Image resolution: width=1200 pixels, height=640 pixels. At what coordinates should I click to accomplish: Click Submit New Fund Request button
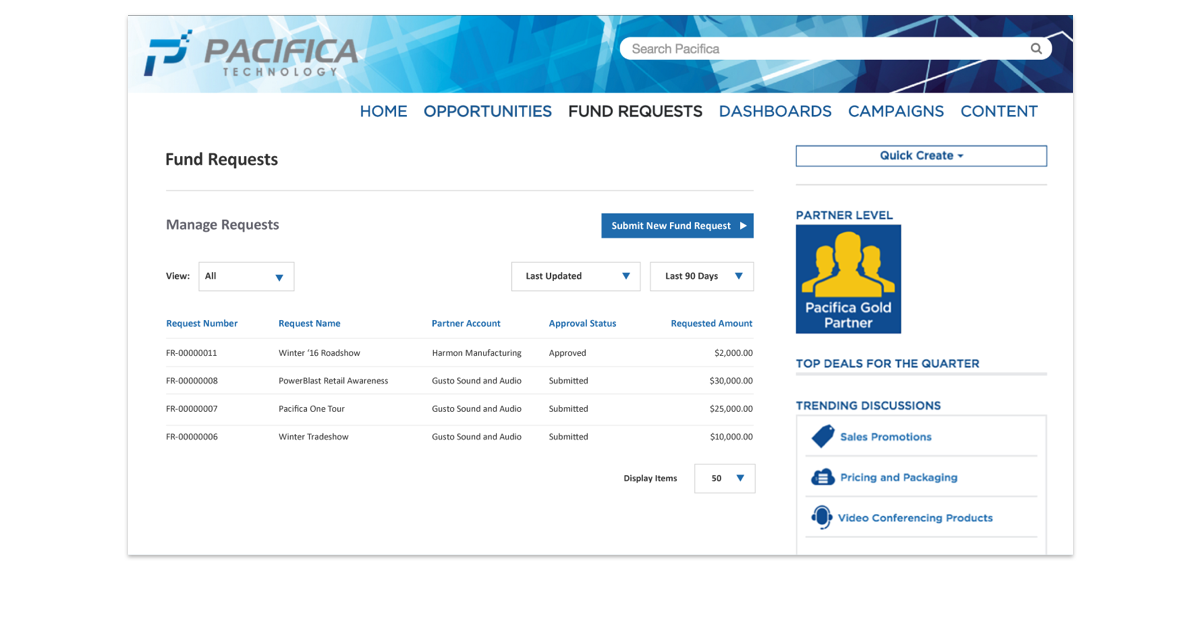pyautogui.click(x=677, y=225)
